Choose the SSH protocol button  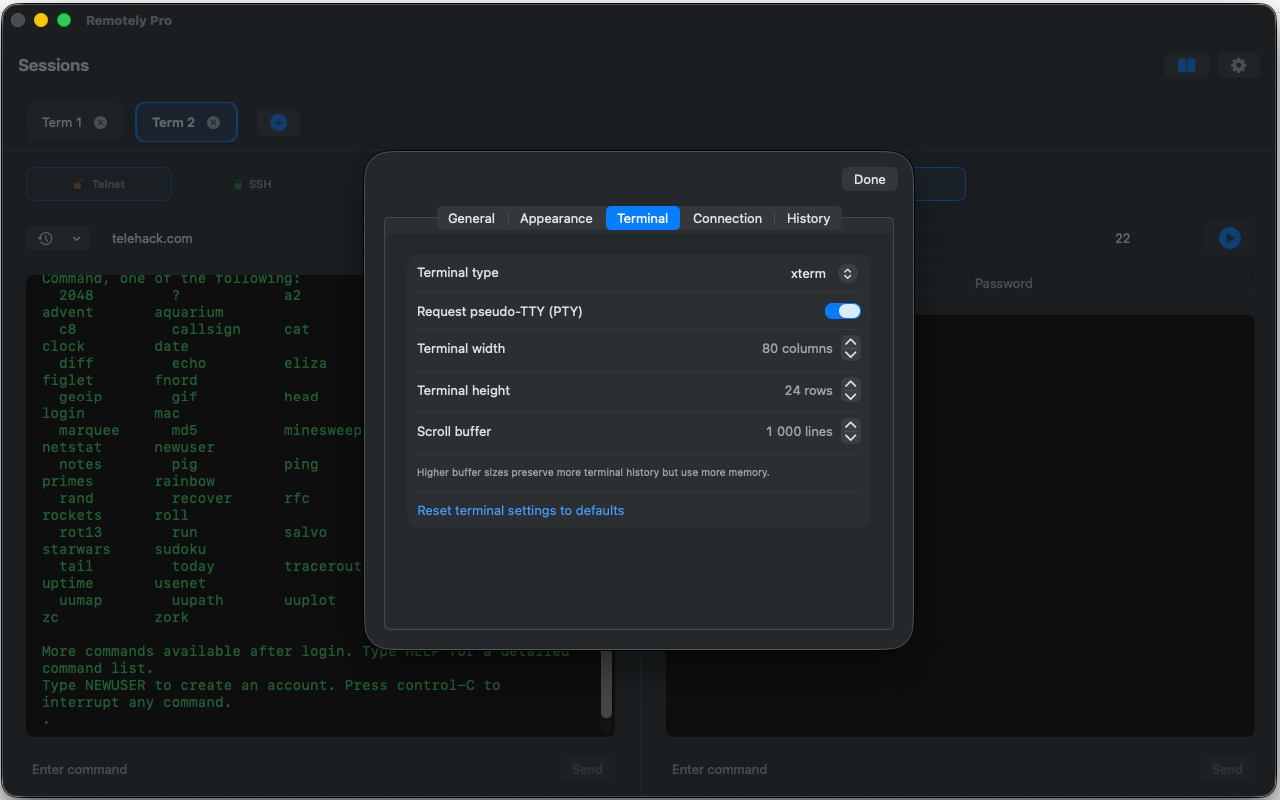(x=252, y=184)
